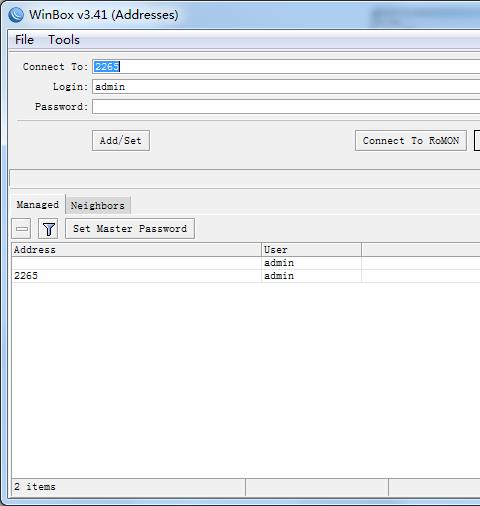Click Set Master Password button
This screenshot has height=506, width=480.
click(x=130, y=229)
